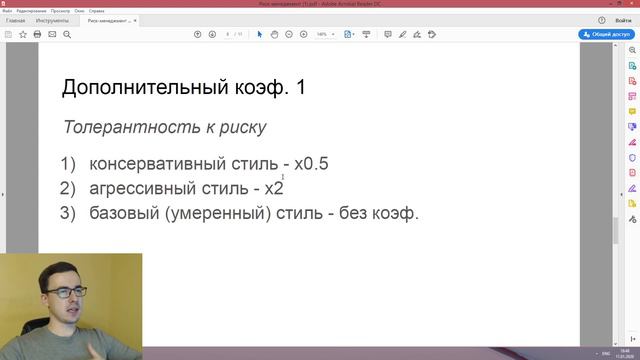Screen dimensions: 640x360
Task: Click the scroll down arrow of document scrollbar
Action: point(616,344)
